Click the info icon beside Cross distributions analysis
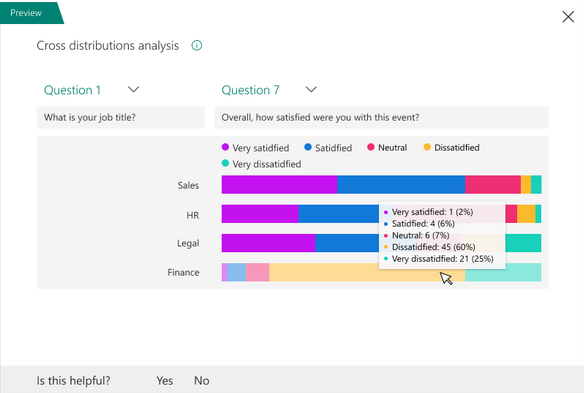Screen dimensions: 584x393 click(x=197, y=45)
